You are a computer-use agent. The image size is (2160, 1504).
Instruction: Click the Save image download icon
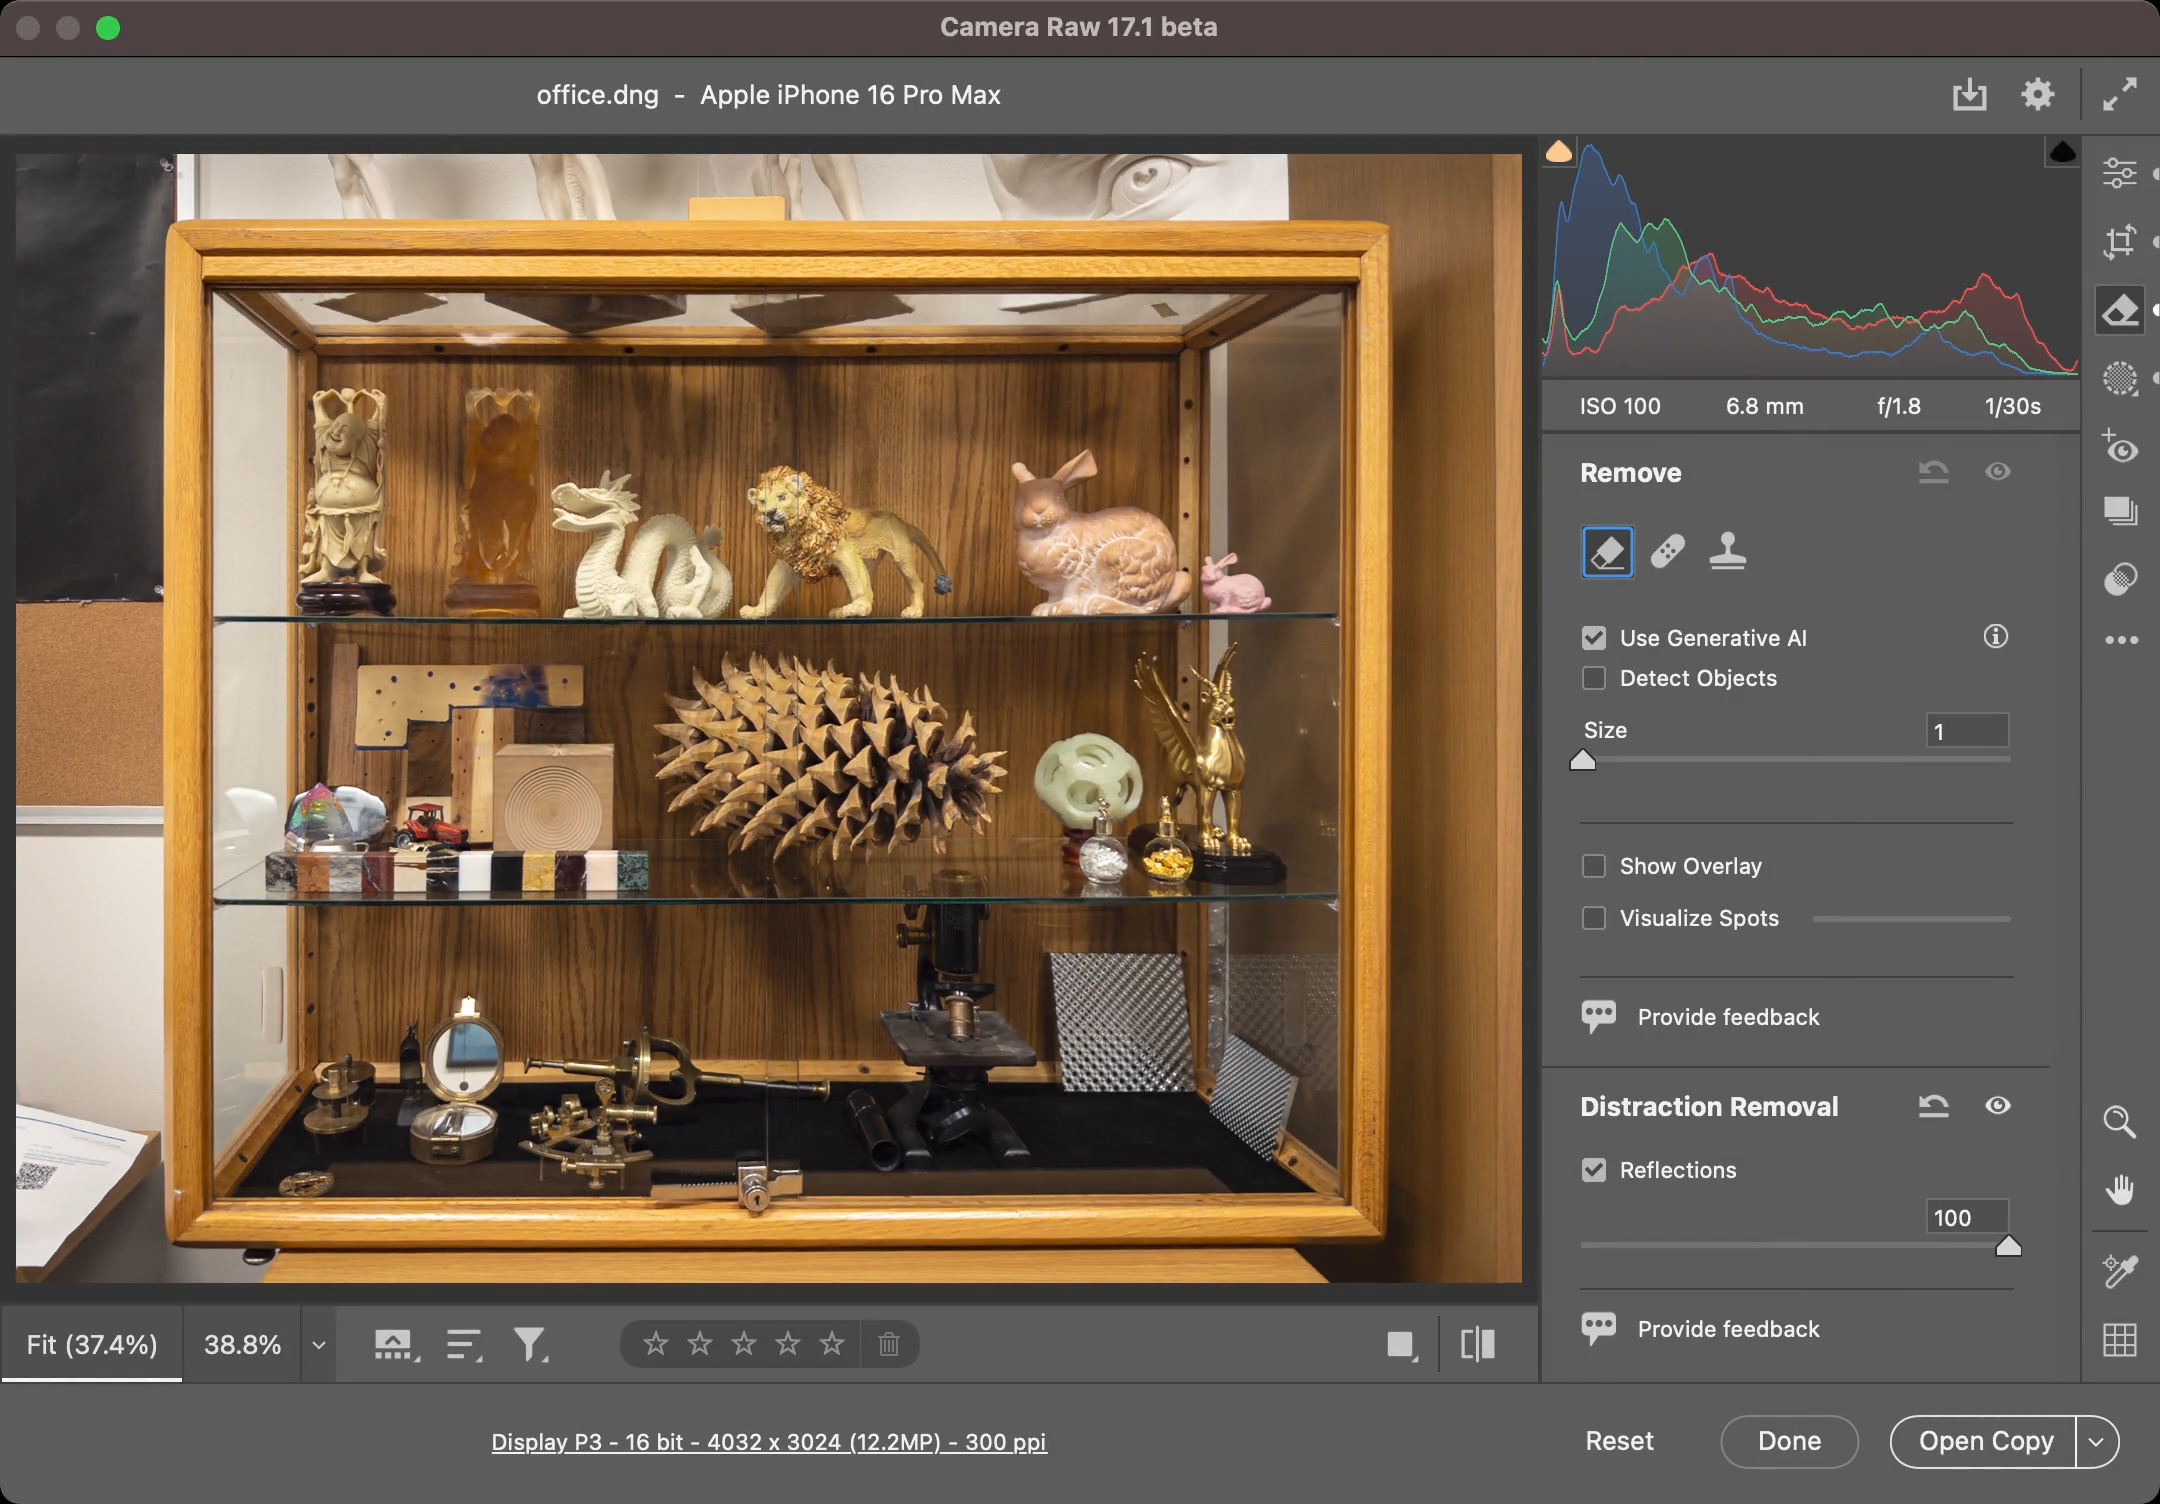point(1969,95)
